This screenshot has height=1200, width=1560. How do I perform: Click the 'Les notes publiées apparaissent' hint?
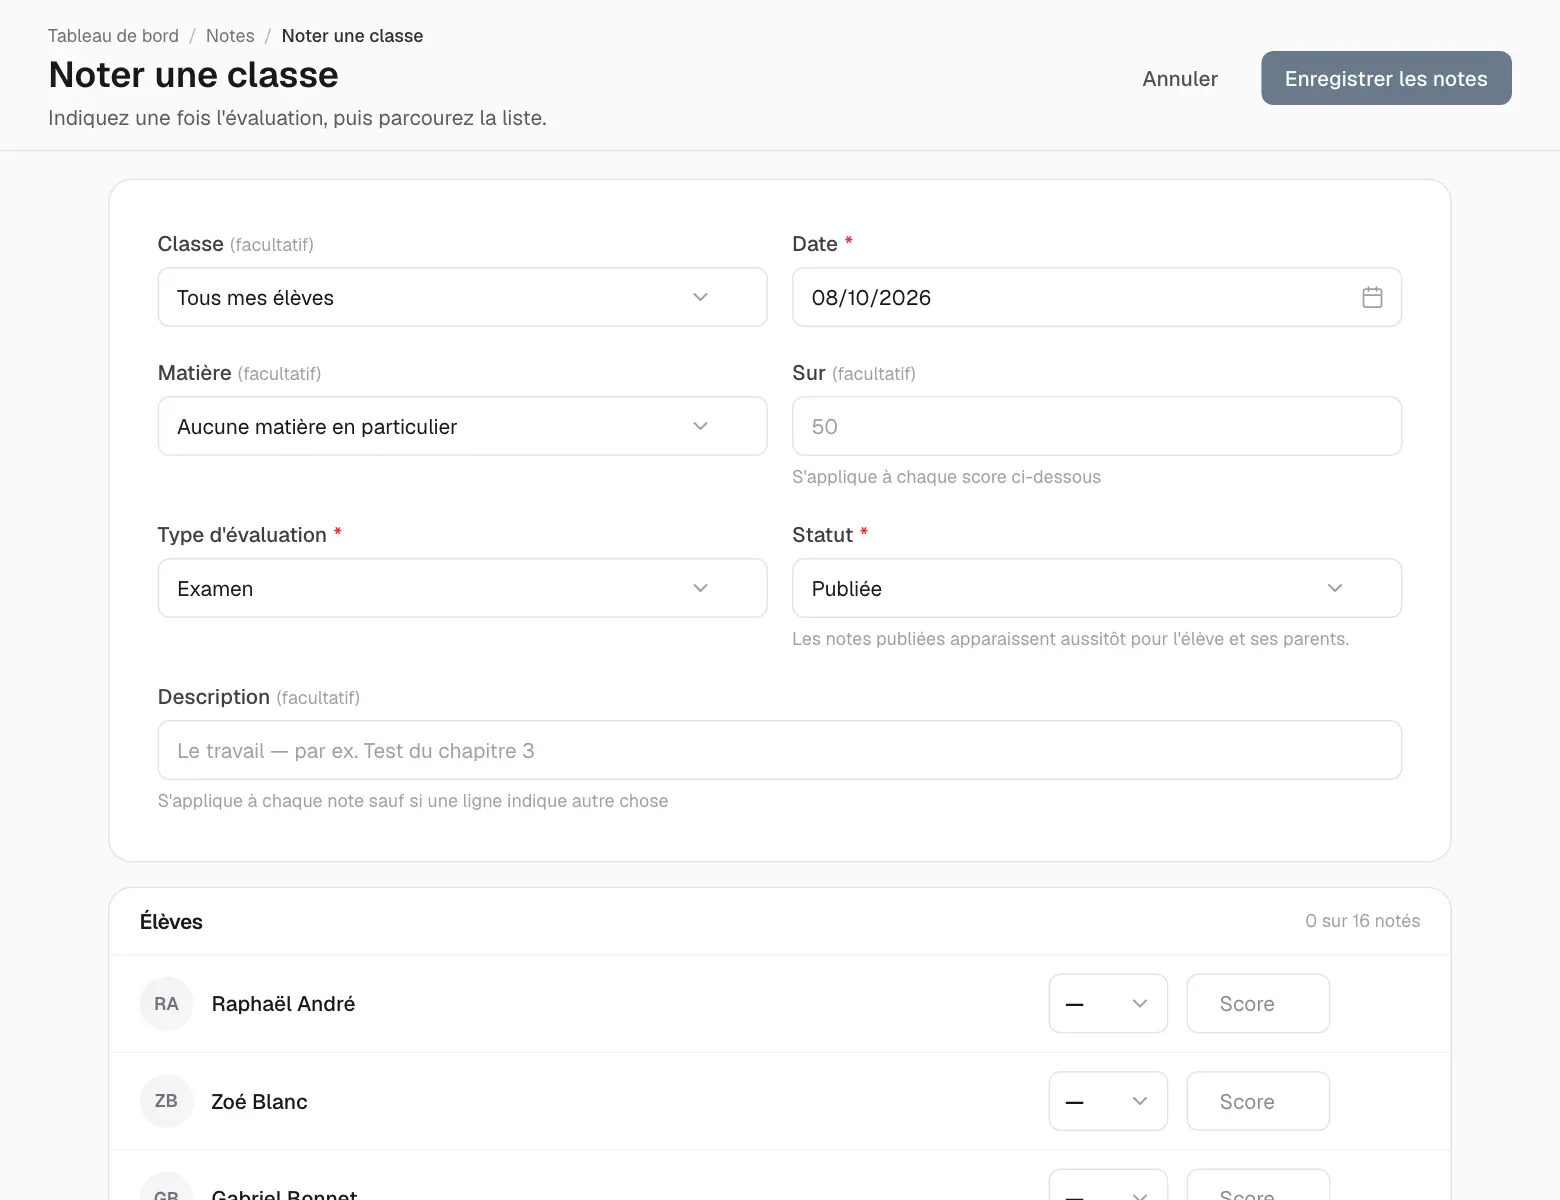point(1070,639)
